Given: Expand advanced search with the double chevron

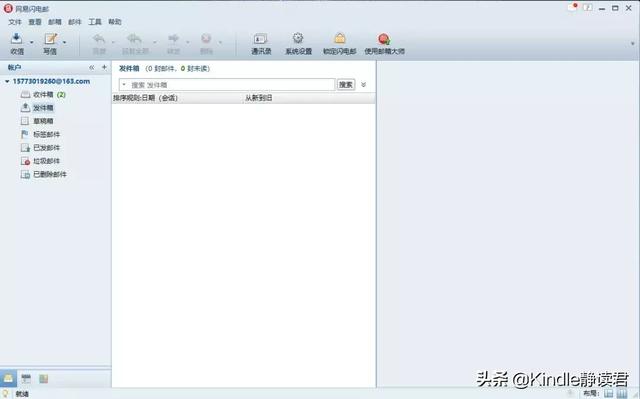Looking at the screenshot, I should tap(364, 85).
